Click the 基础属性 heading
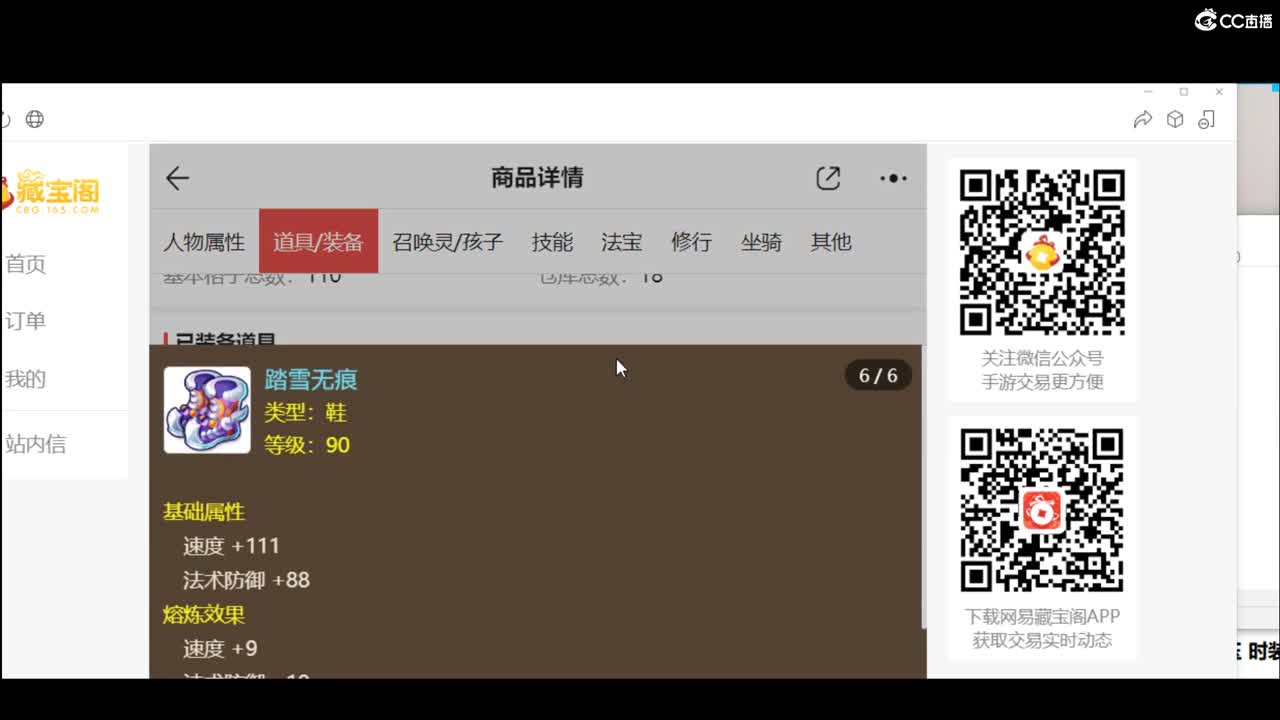This screenshot has height=720, width=1280. click(x=204, y=512)
